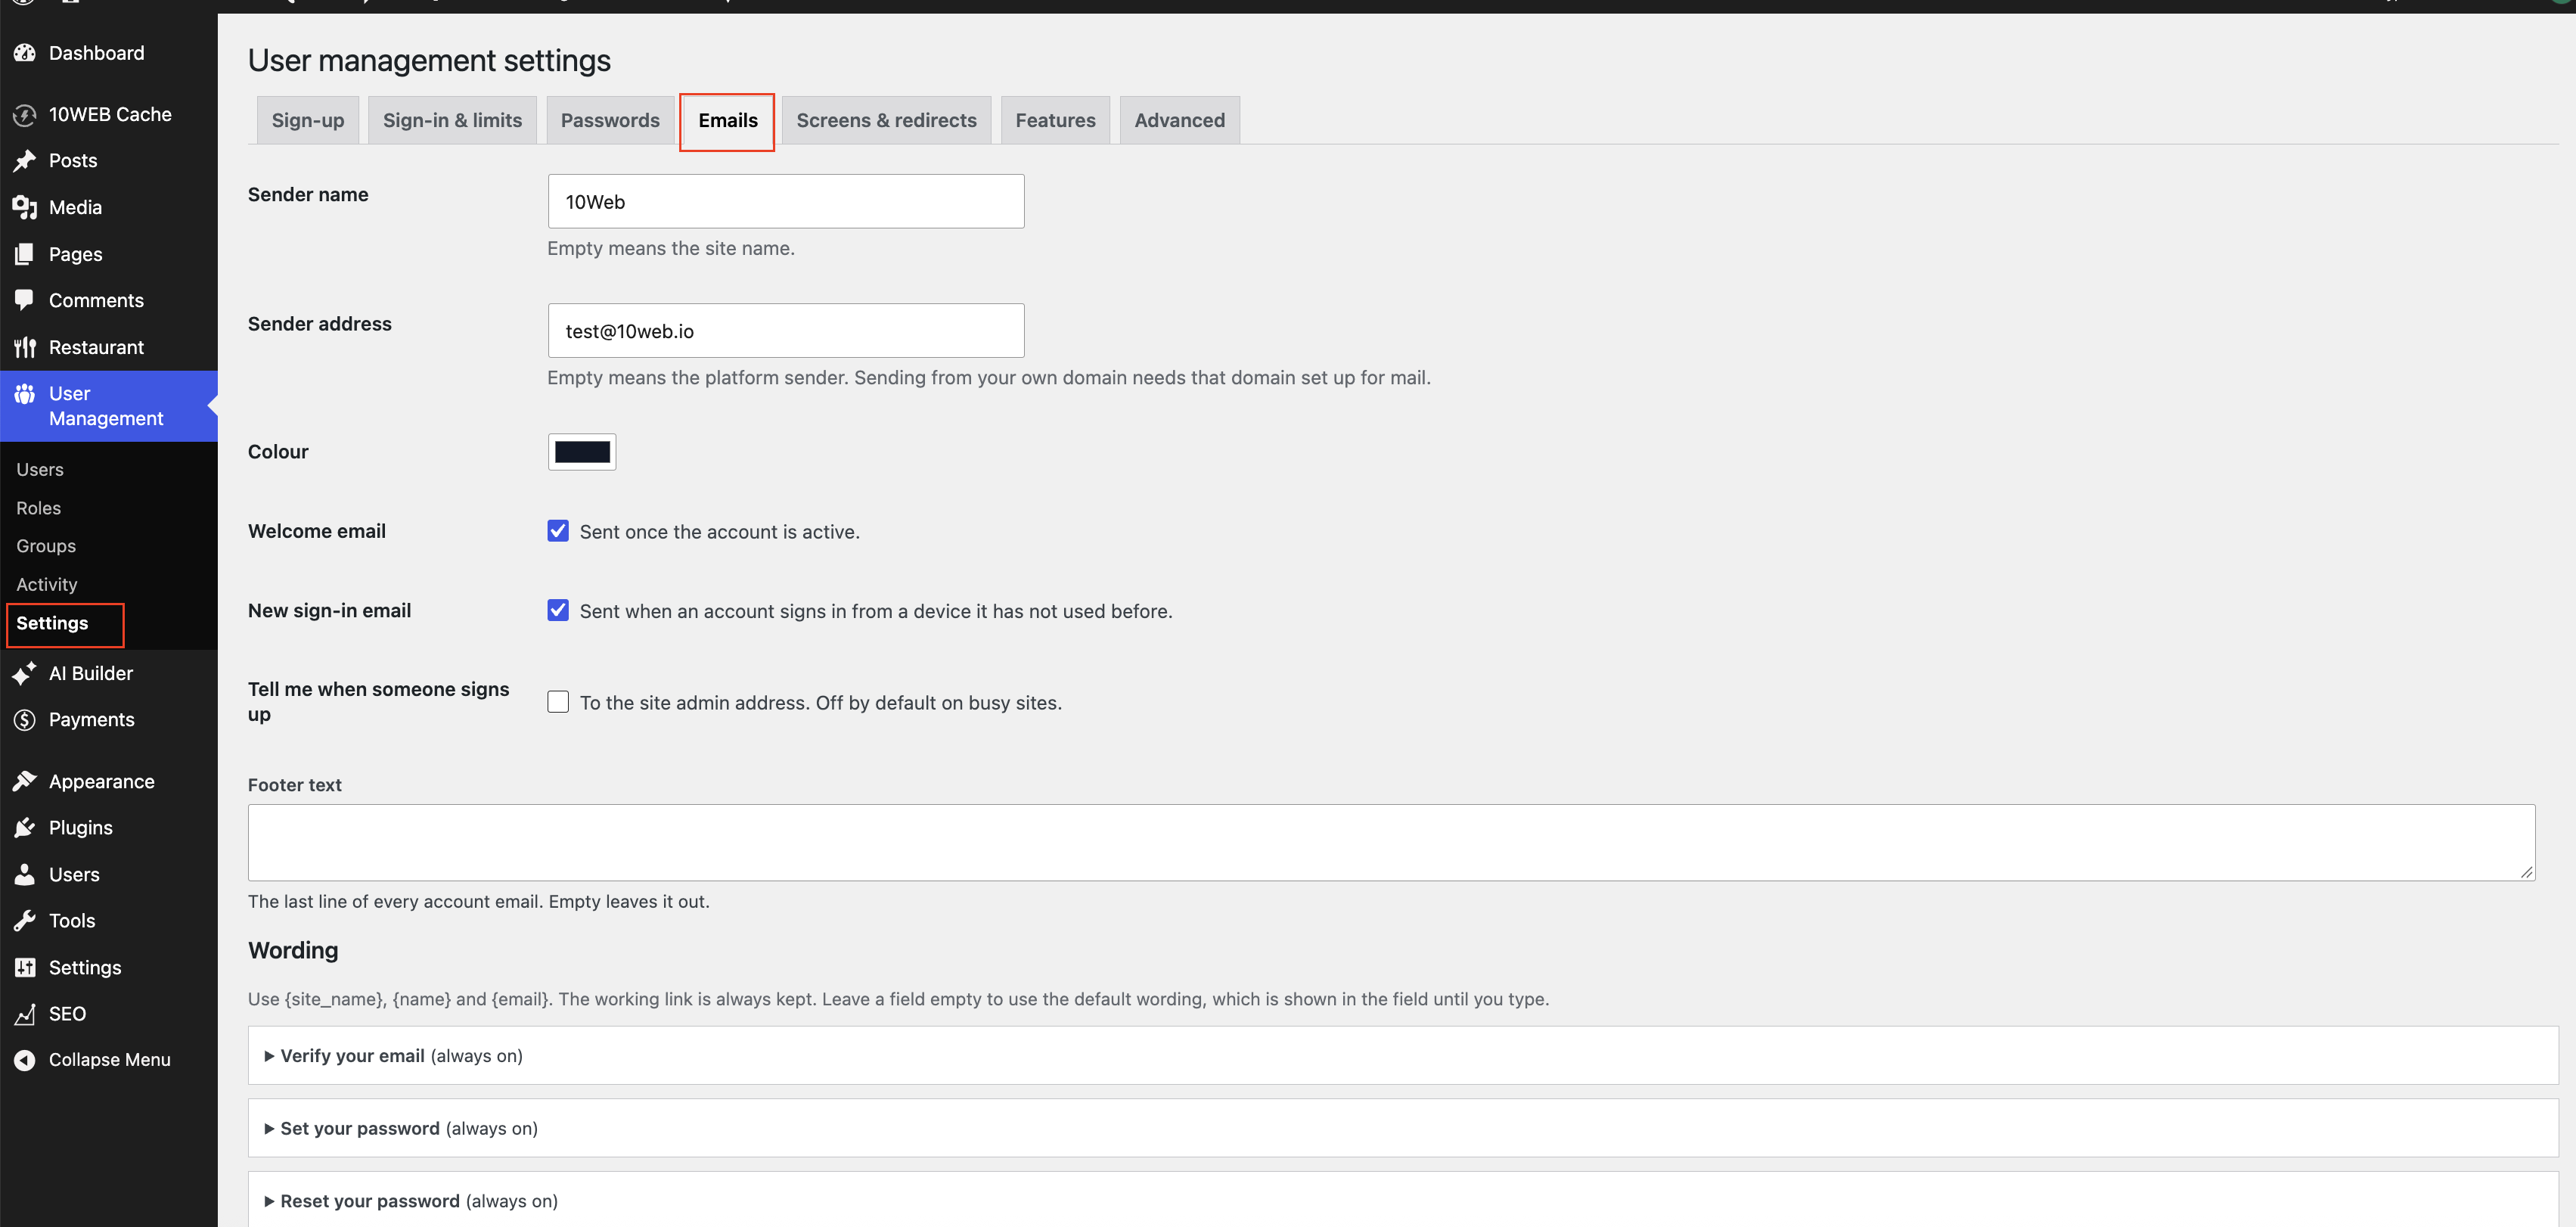Click the Posts pushpin icon
2576x1227 pixels.
click(x=25, y=161)
